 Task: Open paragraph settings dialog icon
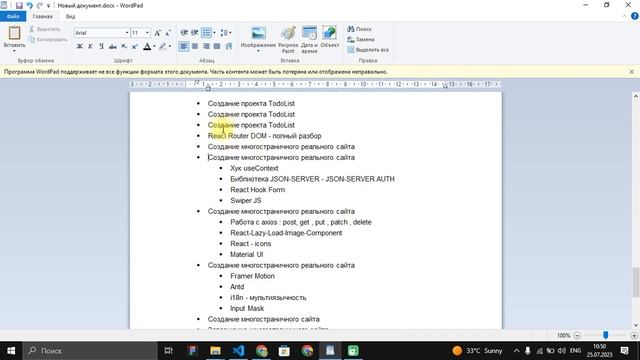pyautogui.click(x=229, y=46)
